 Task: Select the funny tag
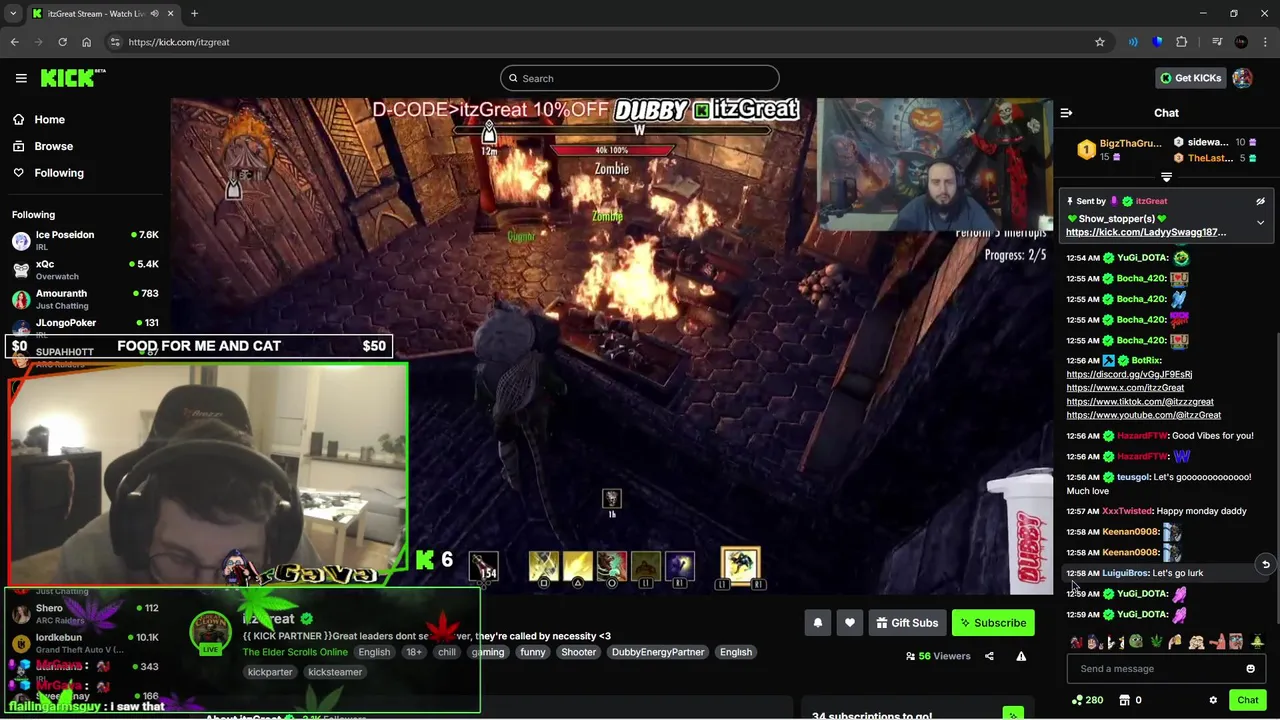(533, 652)
